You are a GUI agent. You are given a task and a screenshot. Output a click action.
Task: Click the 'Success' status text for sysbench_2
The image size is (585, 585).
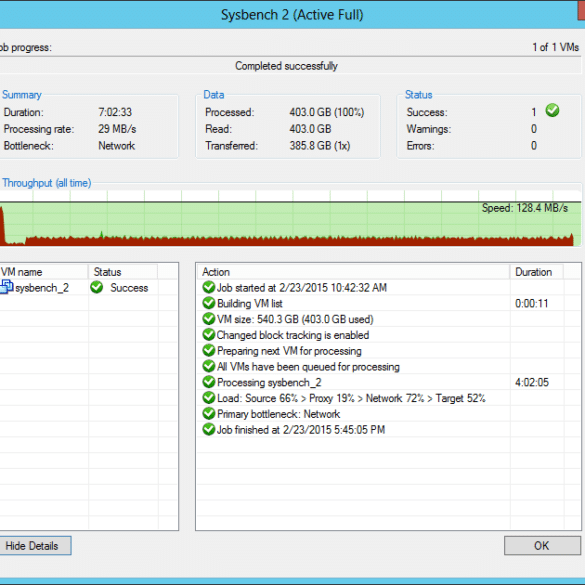tap(129, 288)
